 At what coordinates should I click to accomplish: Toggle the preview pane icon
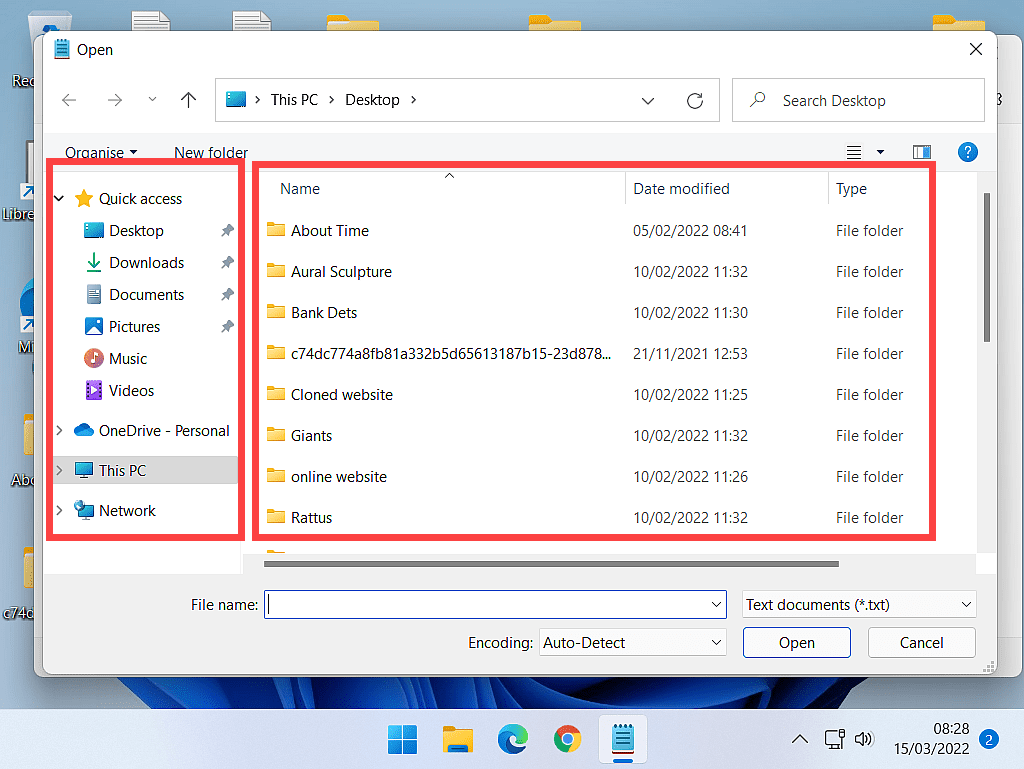tap(922, 152)
